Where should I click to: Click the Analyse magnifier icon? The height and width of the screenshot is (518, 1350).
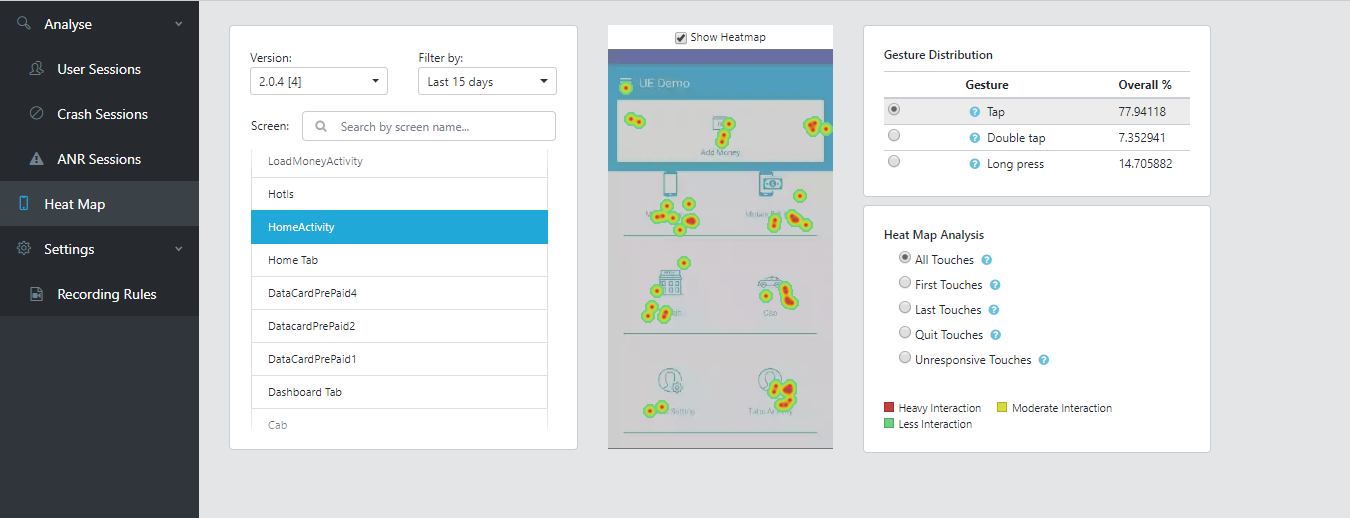[24, 23]
